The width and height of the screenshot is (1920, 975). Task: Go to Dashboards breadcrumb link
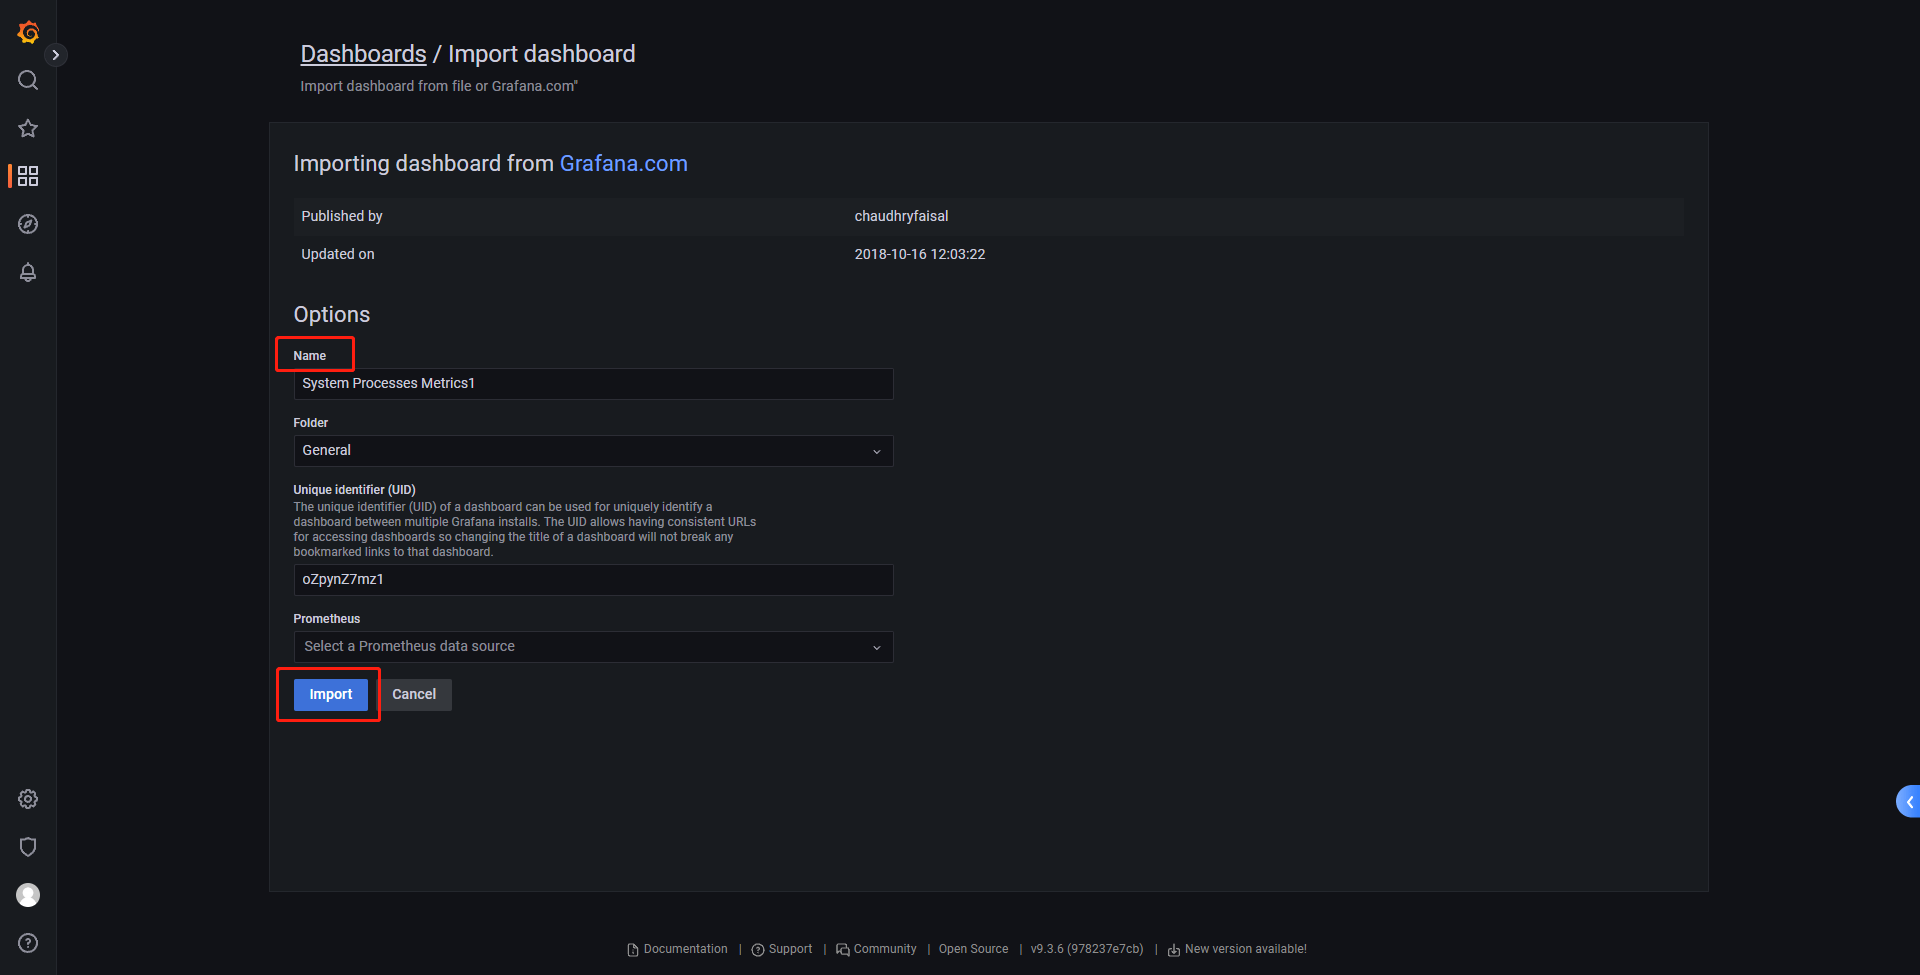click(363, 54)
